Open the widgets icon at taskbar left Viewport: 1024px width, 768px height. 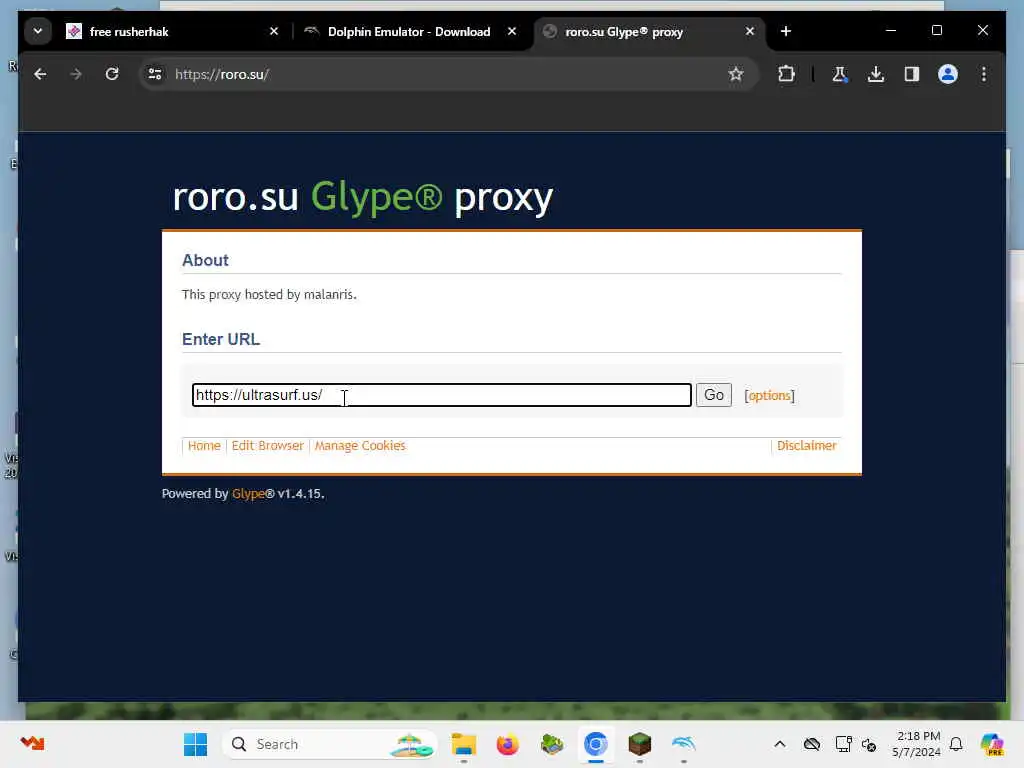(x=32, y=743)
